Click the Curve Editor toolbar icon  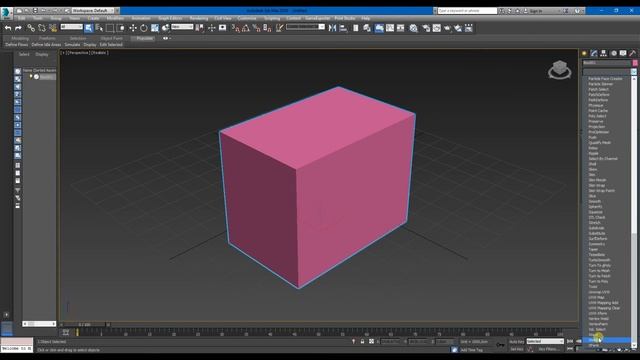pyautogui.click(x=390, y=28)
